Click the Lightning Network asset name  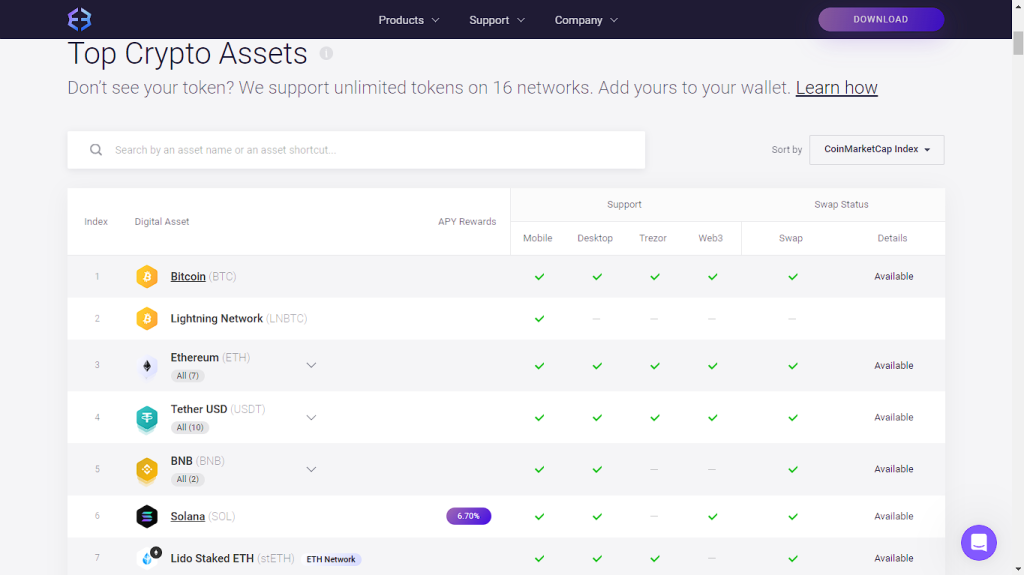217,318
